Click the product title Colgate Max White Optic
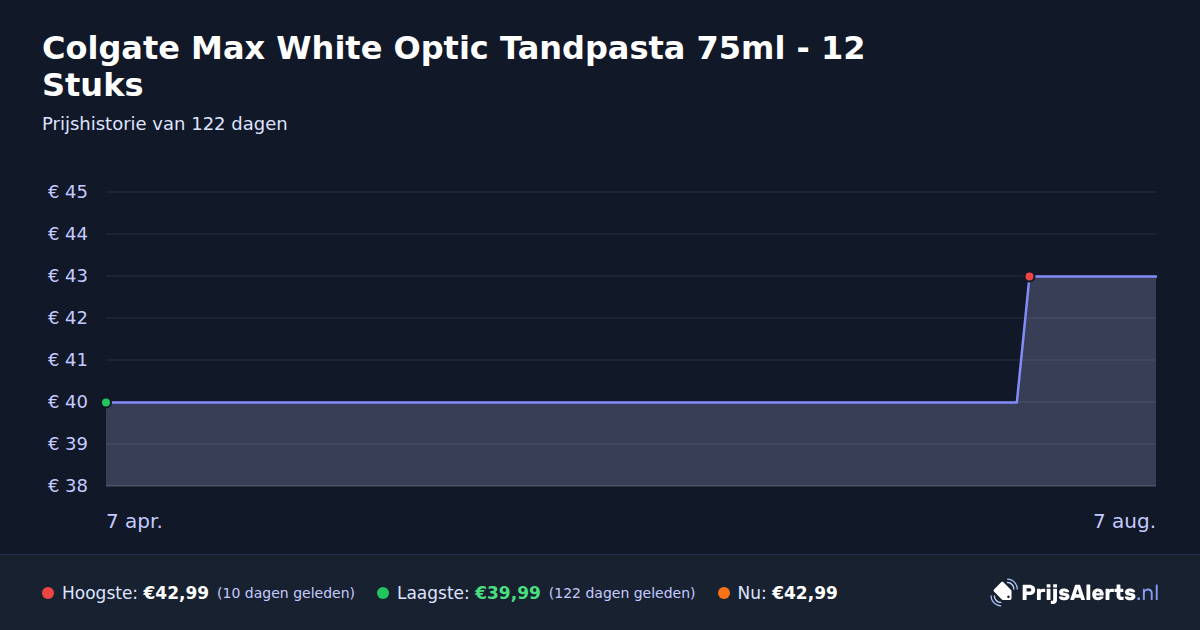The height and width of the screenshot is (630, 1200). click(453, 66)
